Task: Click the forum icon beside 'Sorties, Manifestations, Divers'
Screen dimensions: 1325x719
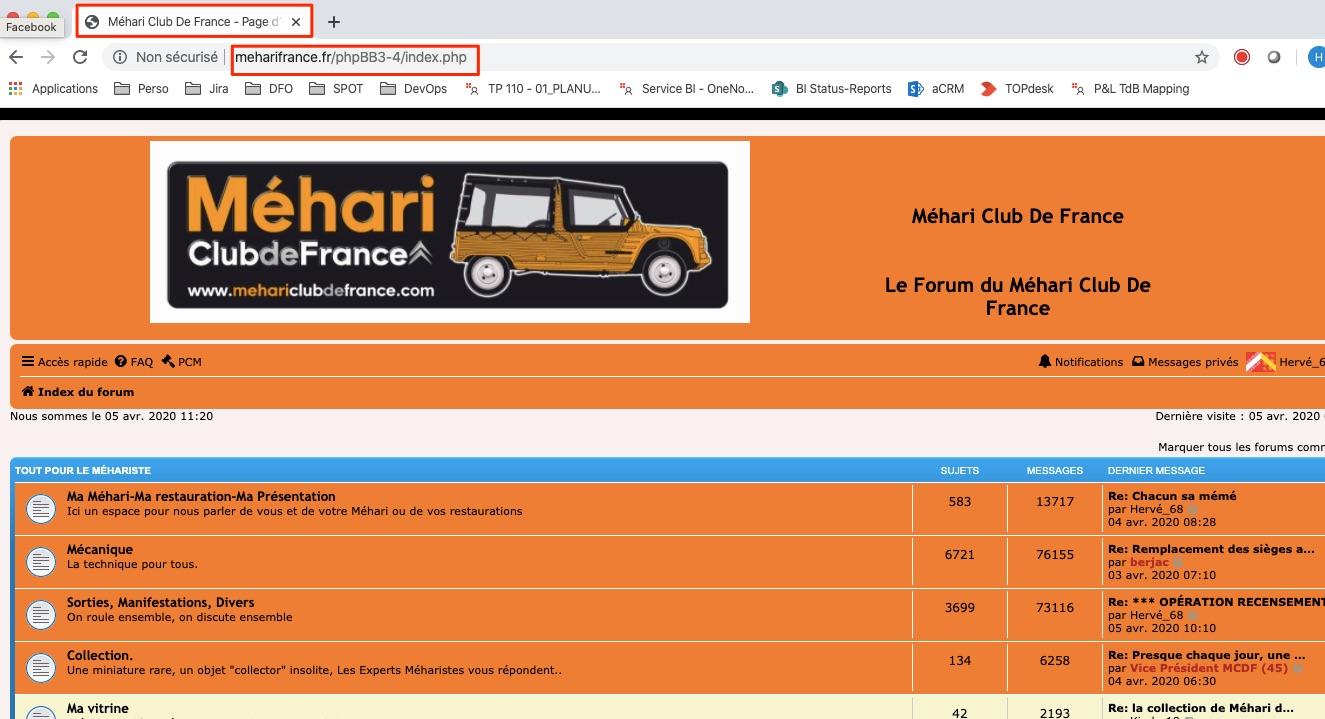Action: click(x=39, y=615)
